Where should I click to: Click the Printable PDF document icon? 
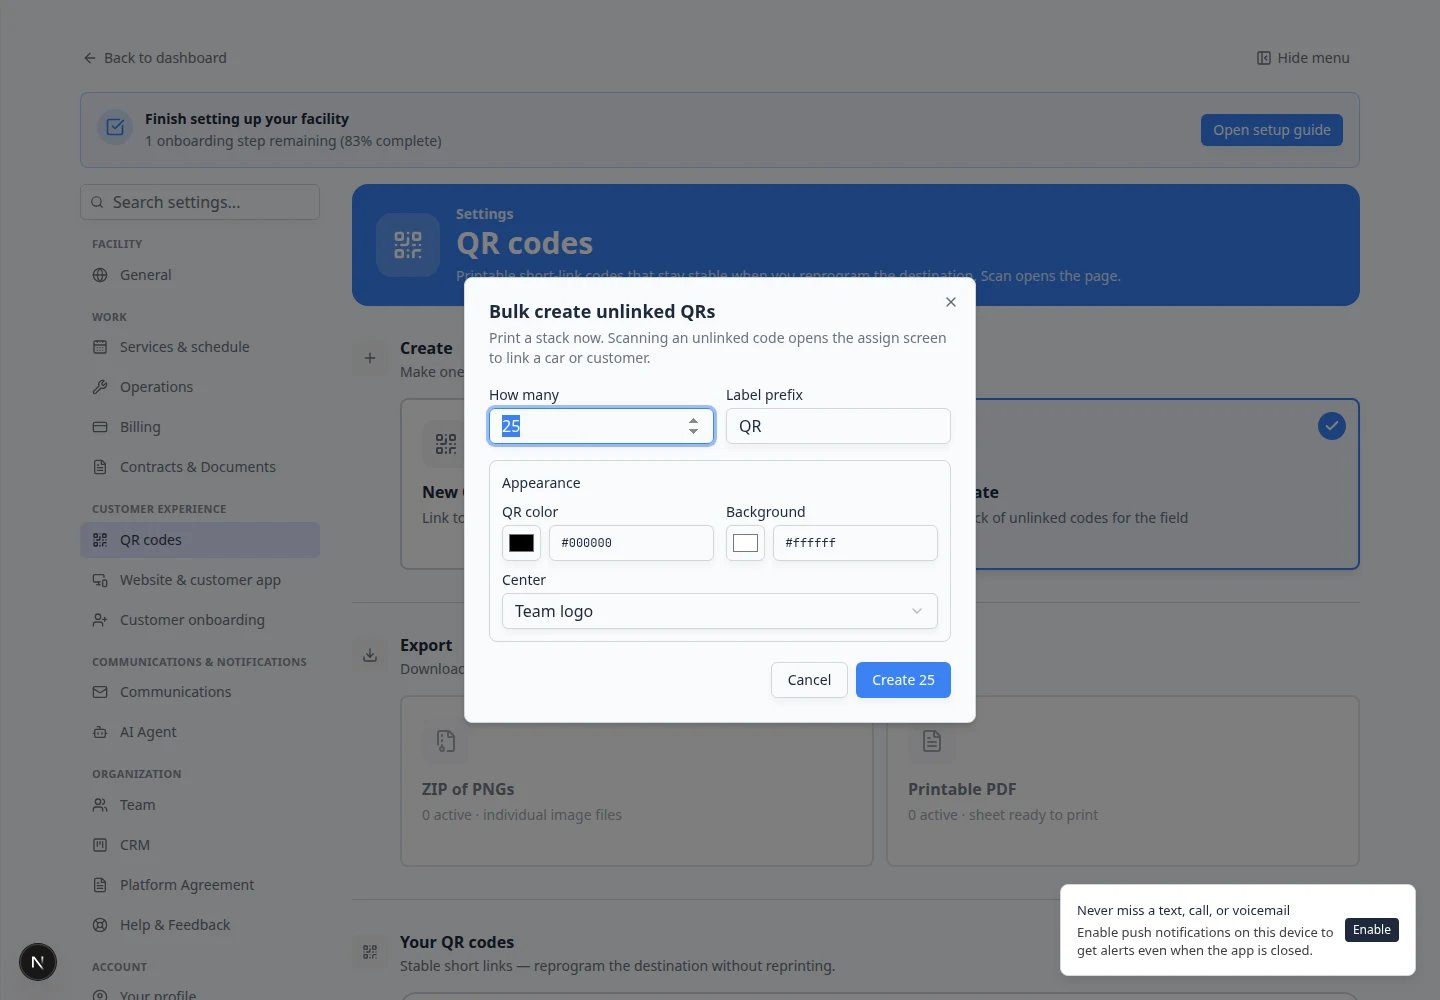(x=932, y=741)
